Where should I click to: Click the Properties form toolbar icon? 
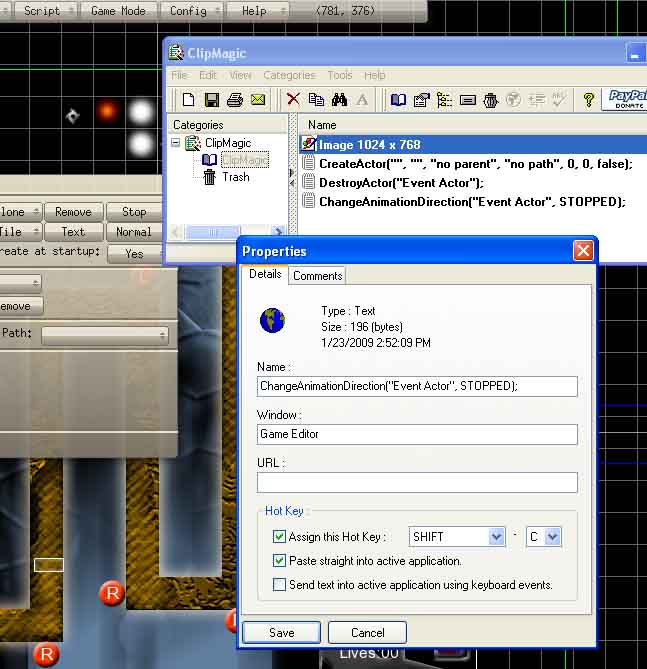click(x=422, y=100)
